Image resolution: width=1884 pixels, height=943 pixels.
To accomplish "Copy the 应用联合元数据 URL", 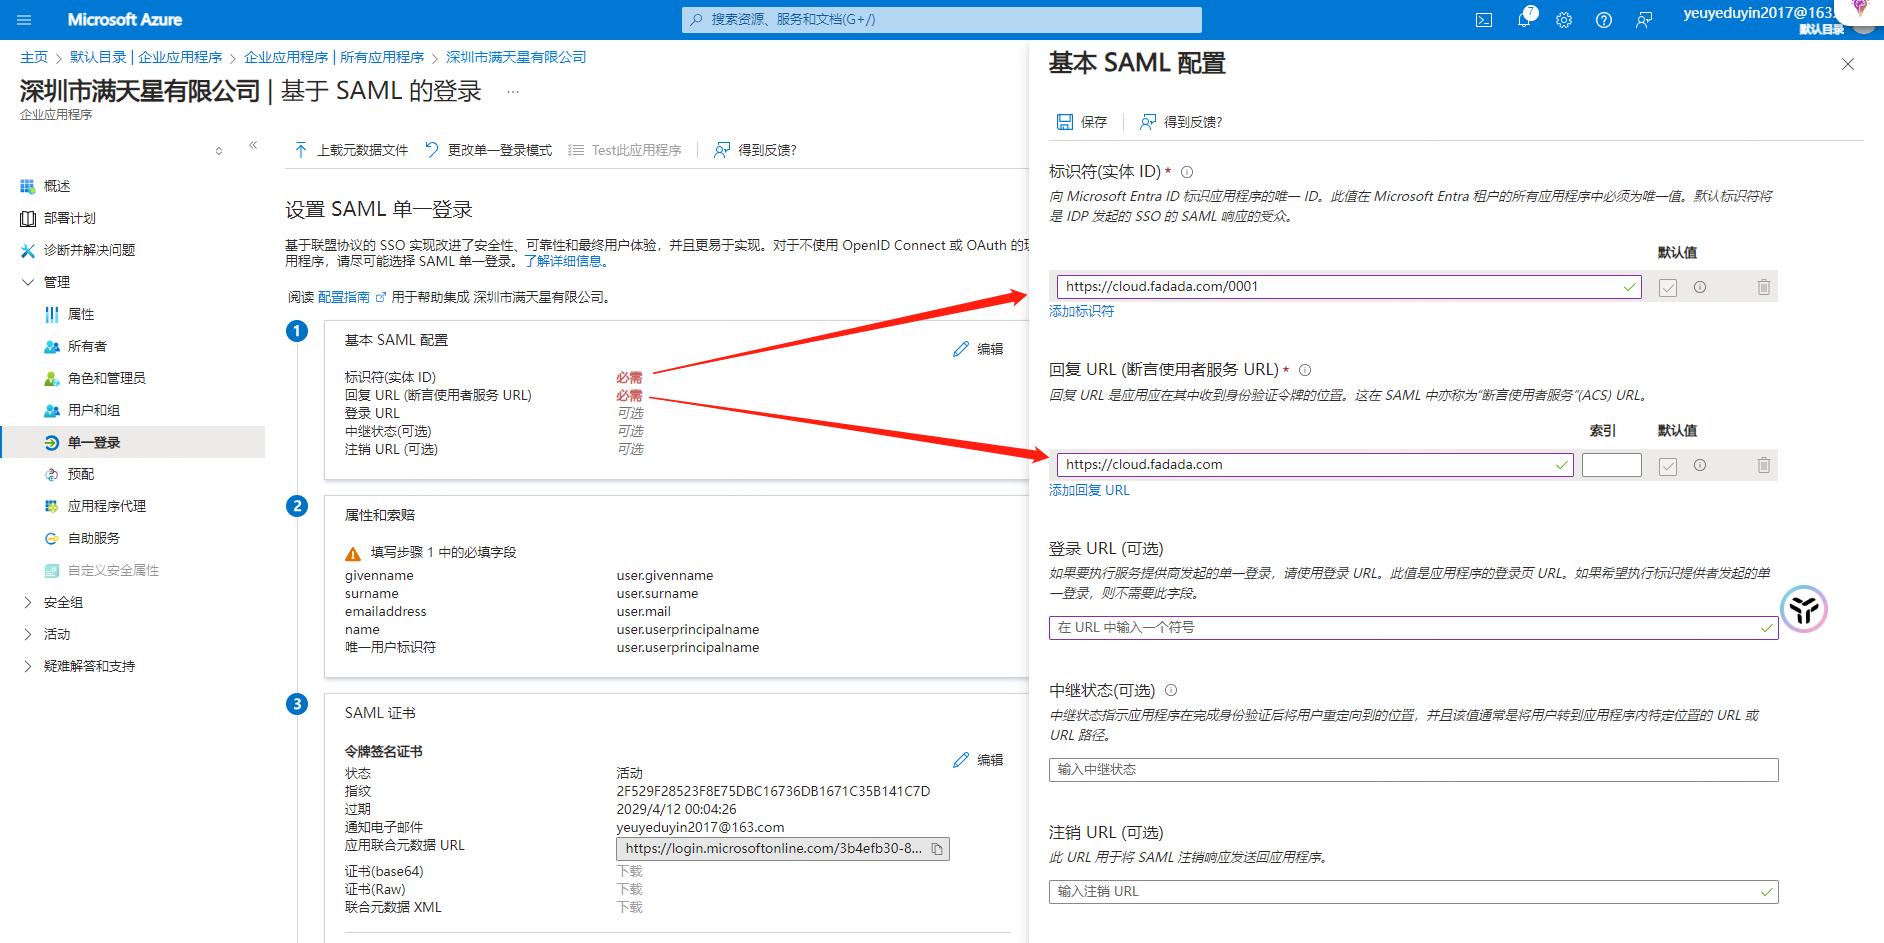I will (x=937, y=849).
